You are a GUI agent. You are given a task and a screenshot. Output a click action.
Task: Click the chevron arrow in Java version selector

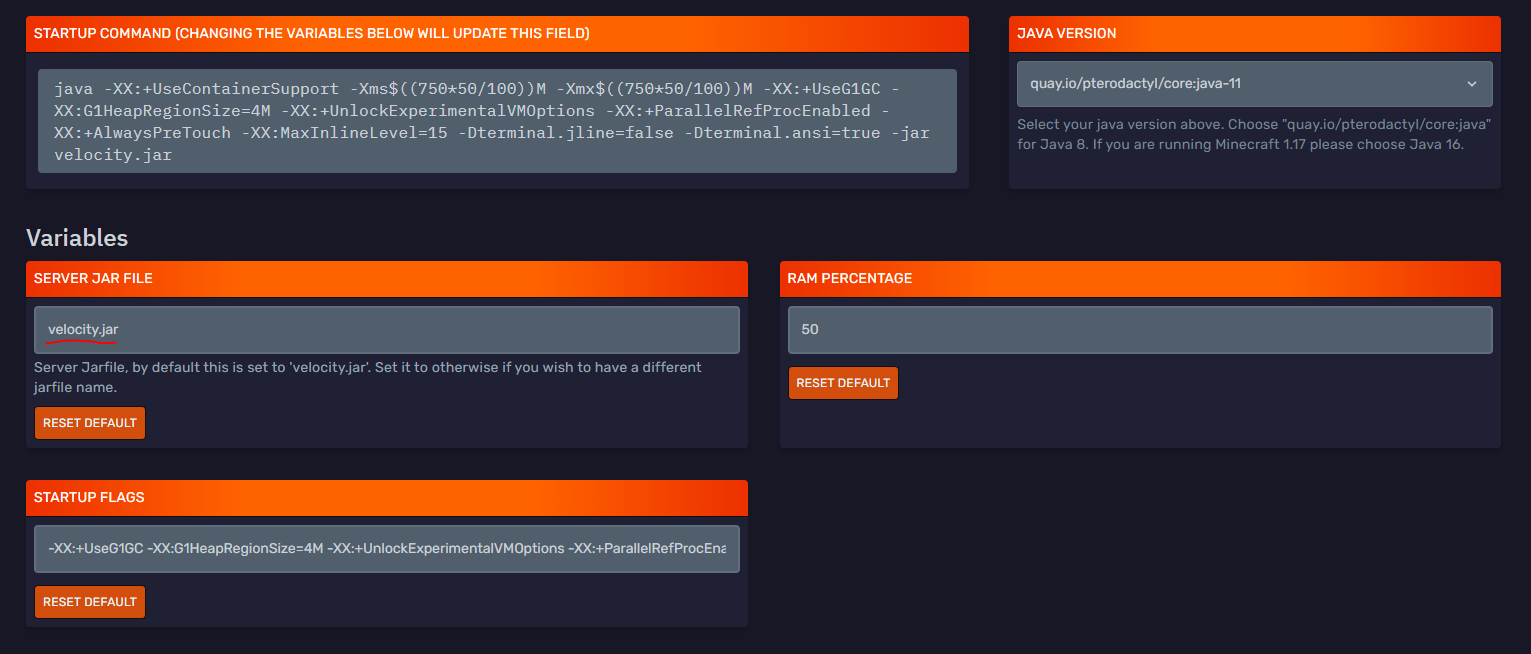tap(1471, 84)
